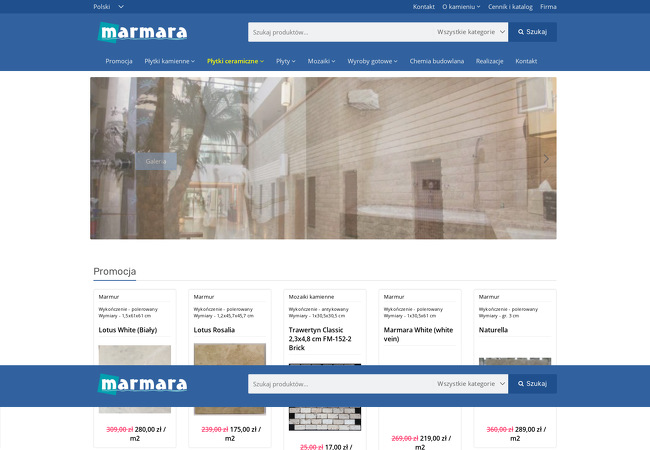Open Cennik i katalog link

(x=510, y=7)
